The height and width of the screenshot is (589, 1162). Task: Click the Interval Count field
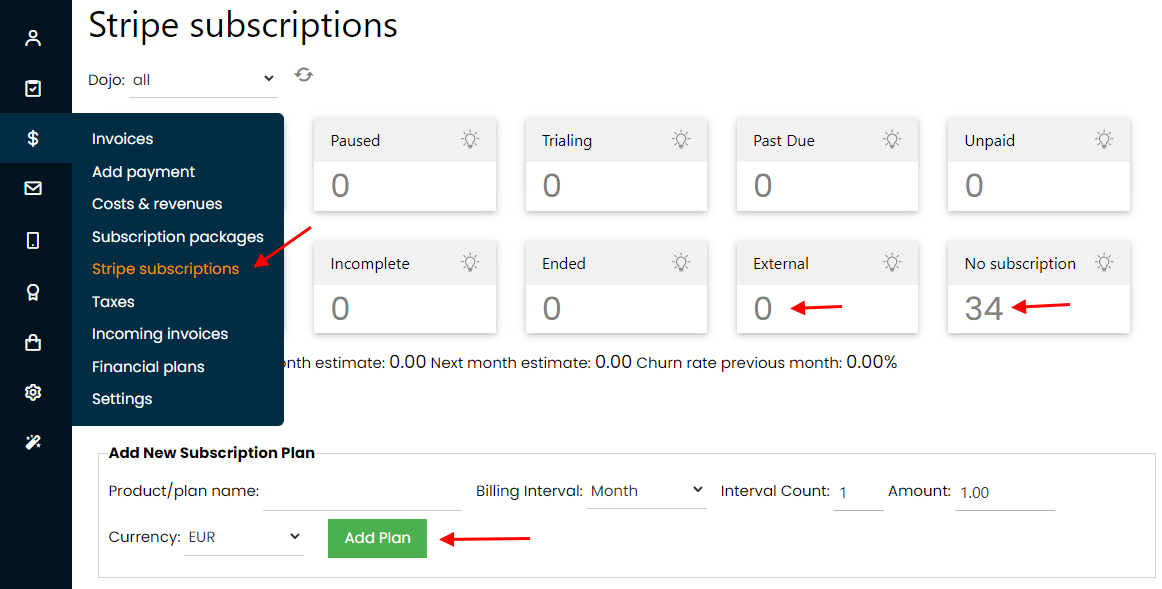859,493
